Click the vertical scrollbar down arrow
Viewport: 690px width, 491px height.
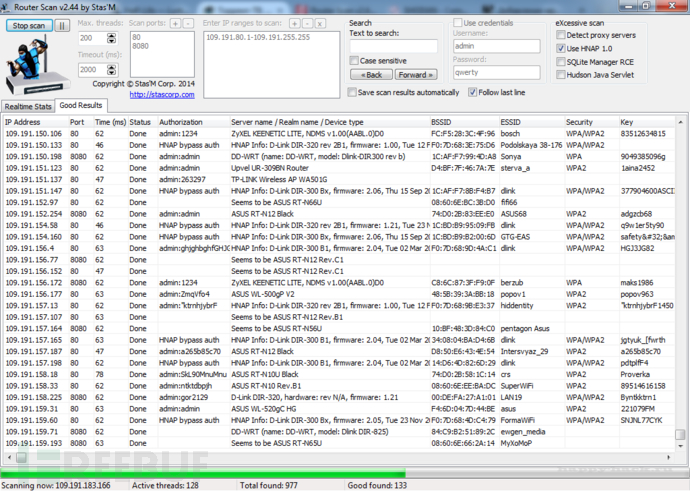pyautogui.click(x=680, y=446)
